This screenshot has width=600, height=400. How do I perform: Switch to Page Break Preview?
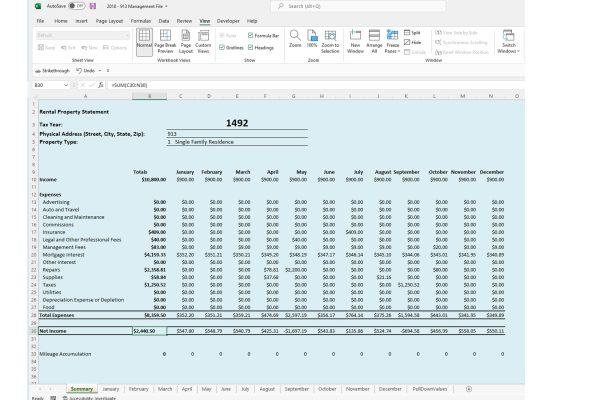pos(165,42)
